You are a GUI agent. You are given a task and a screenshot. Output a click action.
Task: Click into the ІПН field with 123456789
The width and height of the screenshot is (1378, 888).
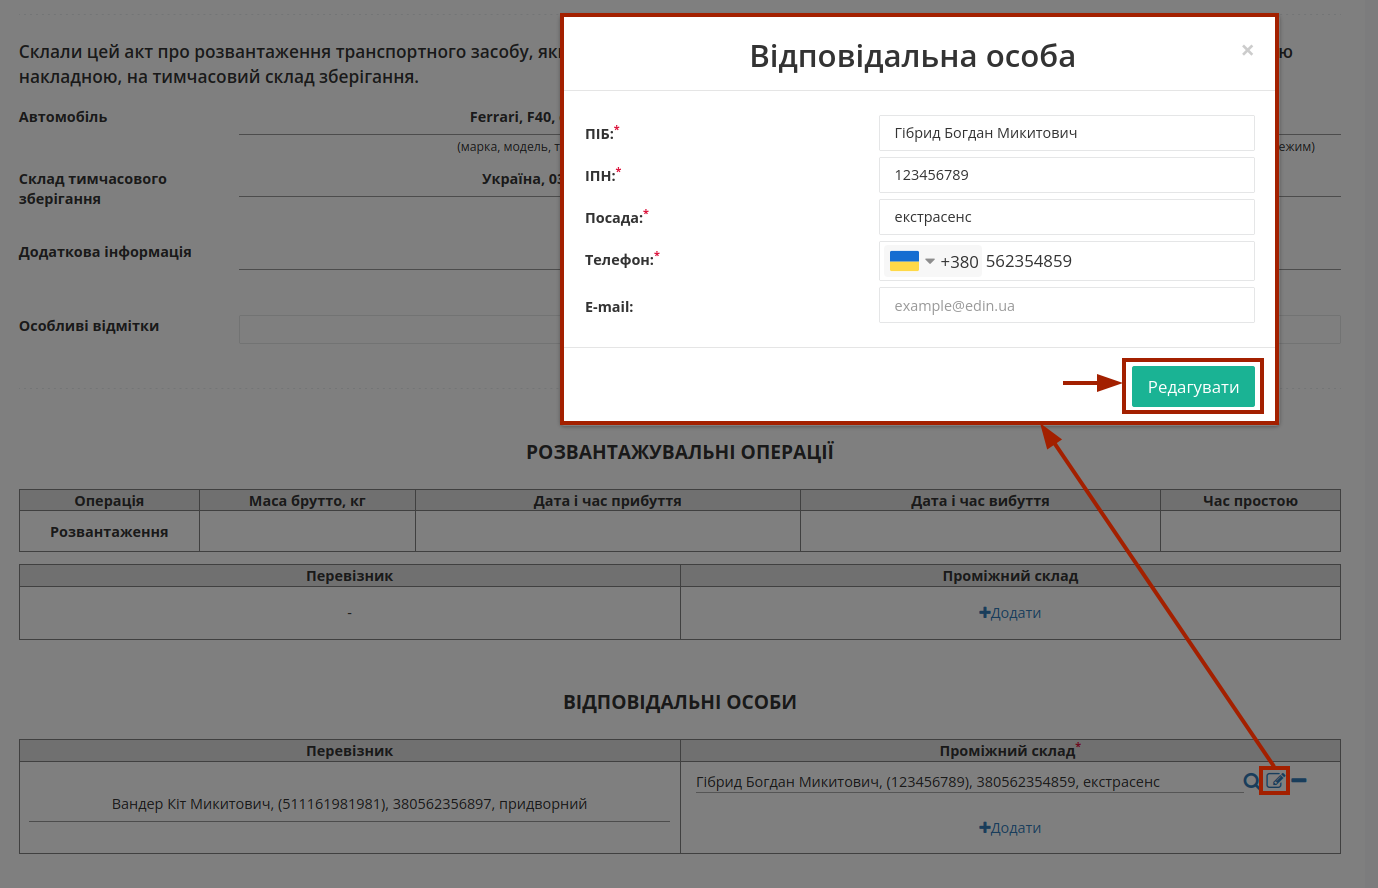1066,175
